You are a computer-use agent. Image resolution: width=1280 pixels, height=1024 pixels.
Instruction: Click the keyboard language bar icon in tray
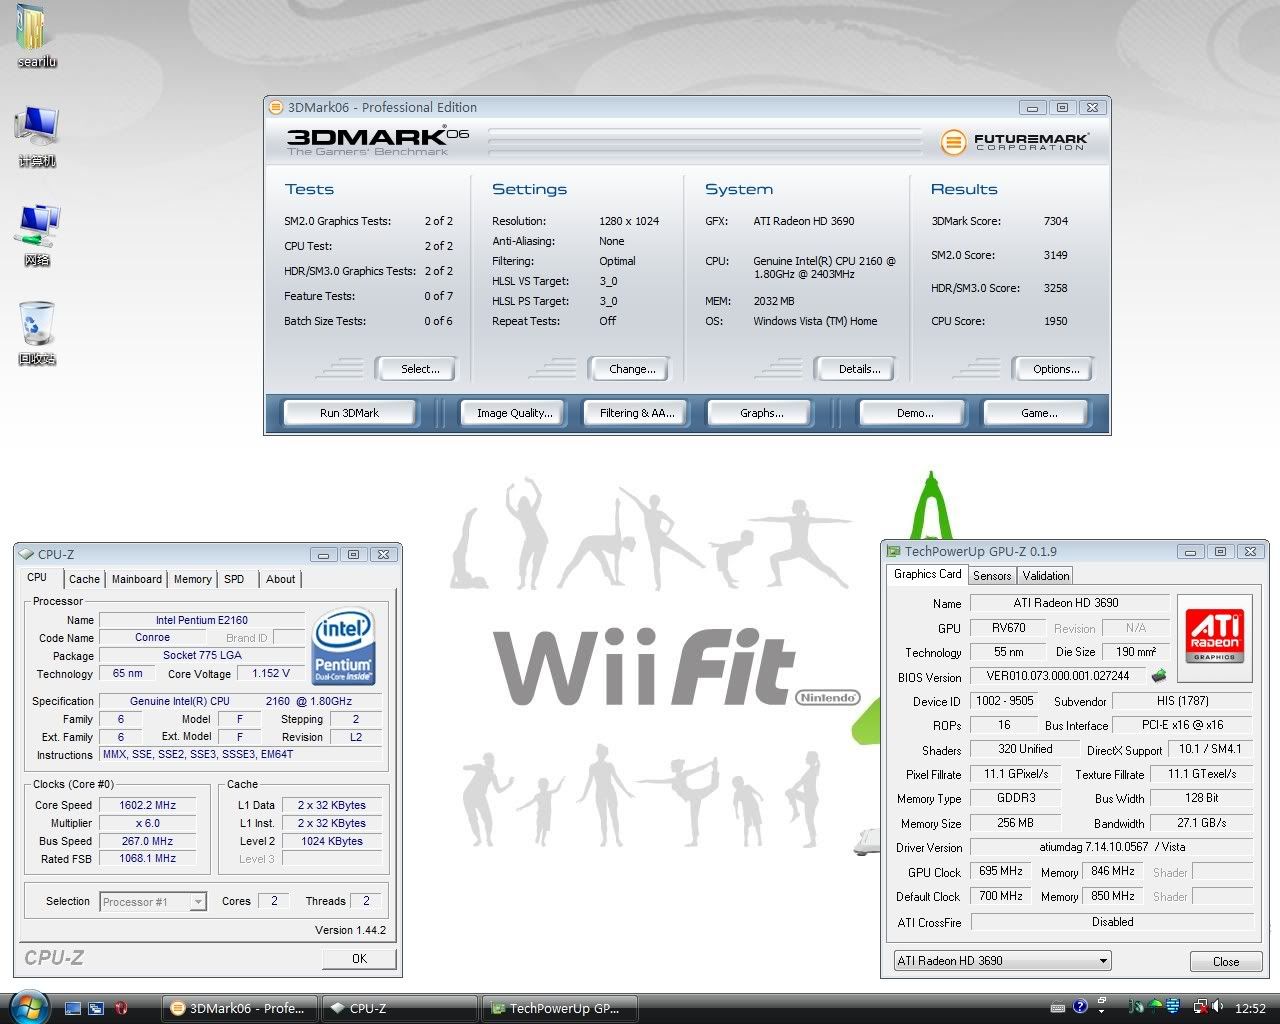coord(1058,1008)
